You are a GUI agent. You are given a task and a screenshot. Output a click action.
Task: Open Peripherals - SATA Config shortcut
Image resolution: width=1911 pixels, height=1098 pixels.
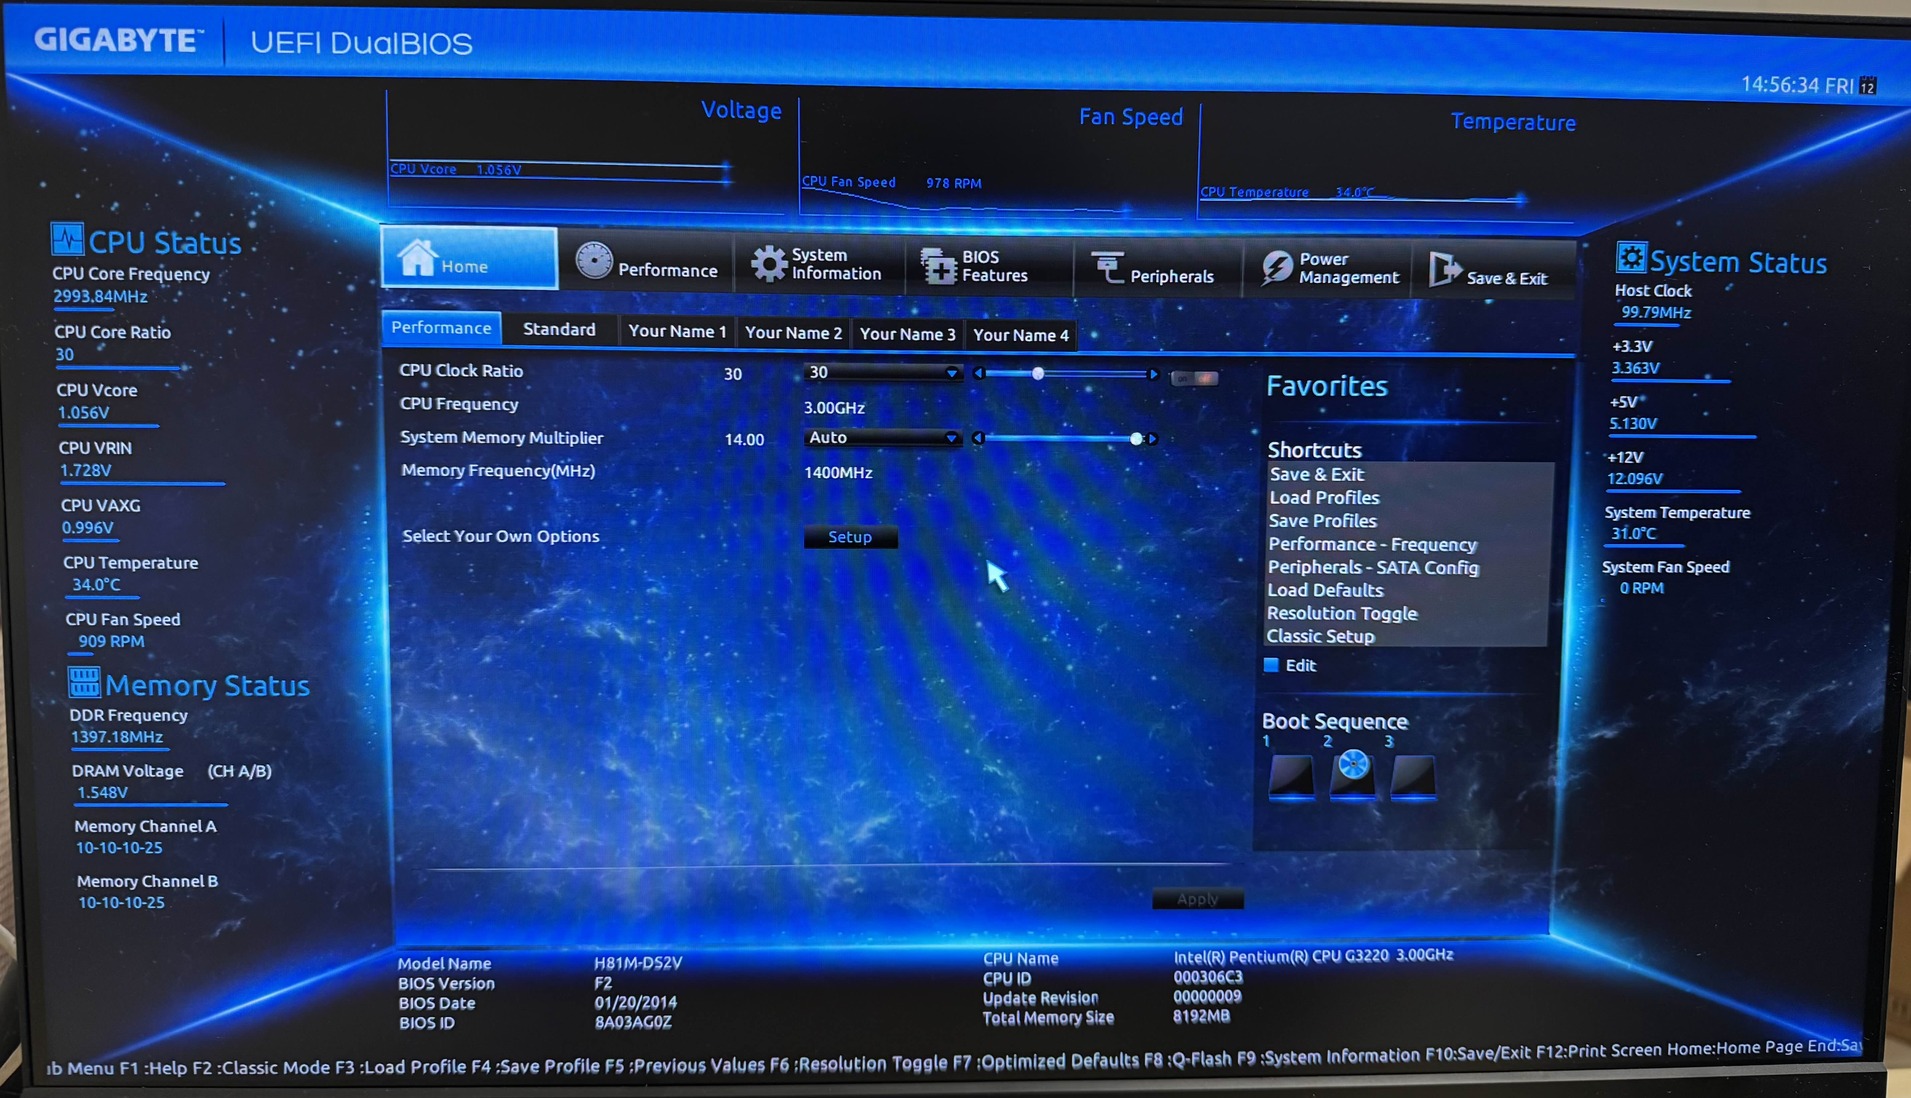[x=1373, y=567]
